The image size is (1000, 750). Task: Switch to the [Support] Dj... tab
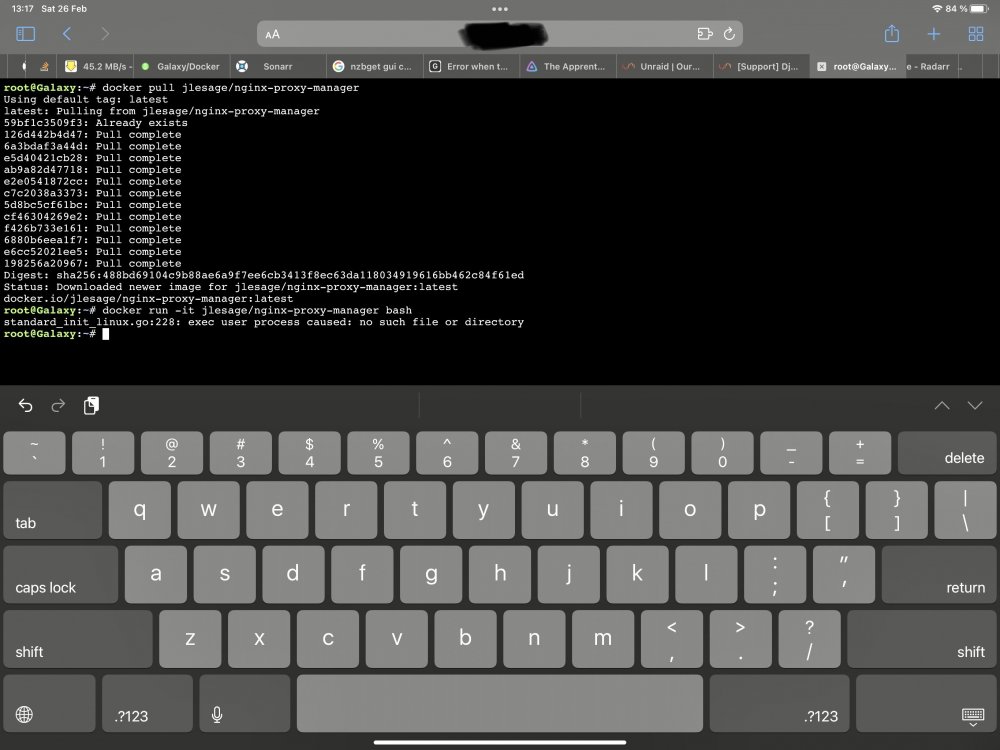click(x=760, y=66)
